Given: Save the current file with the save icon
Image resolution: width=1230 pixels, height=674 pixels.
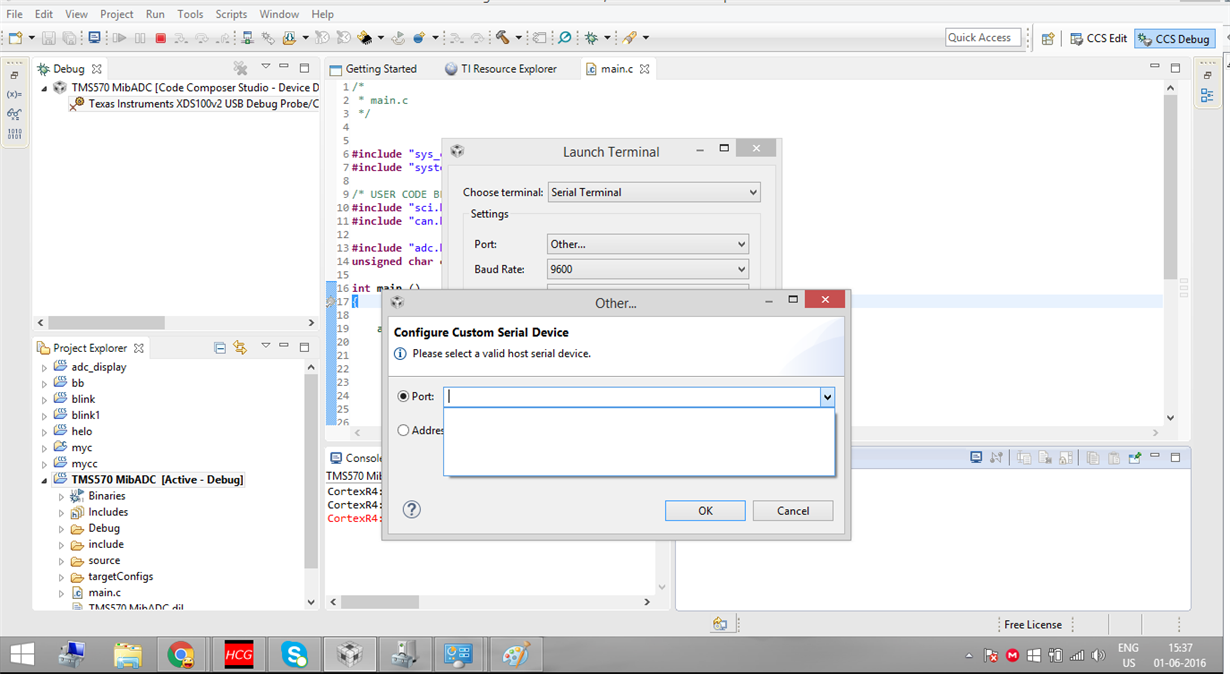Looking at the screenshot, I should coord(48,37).
